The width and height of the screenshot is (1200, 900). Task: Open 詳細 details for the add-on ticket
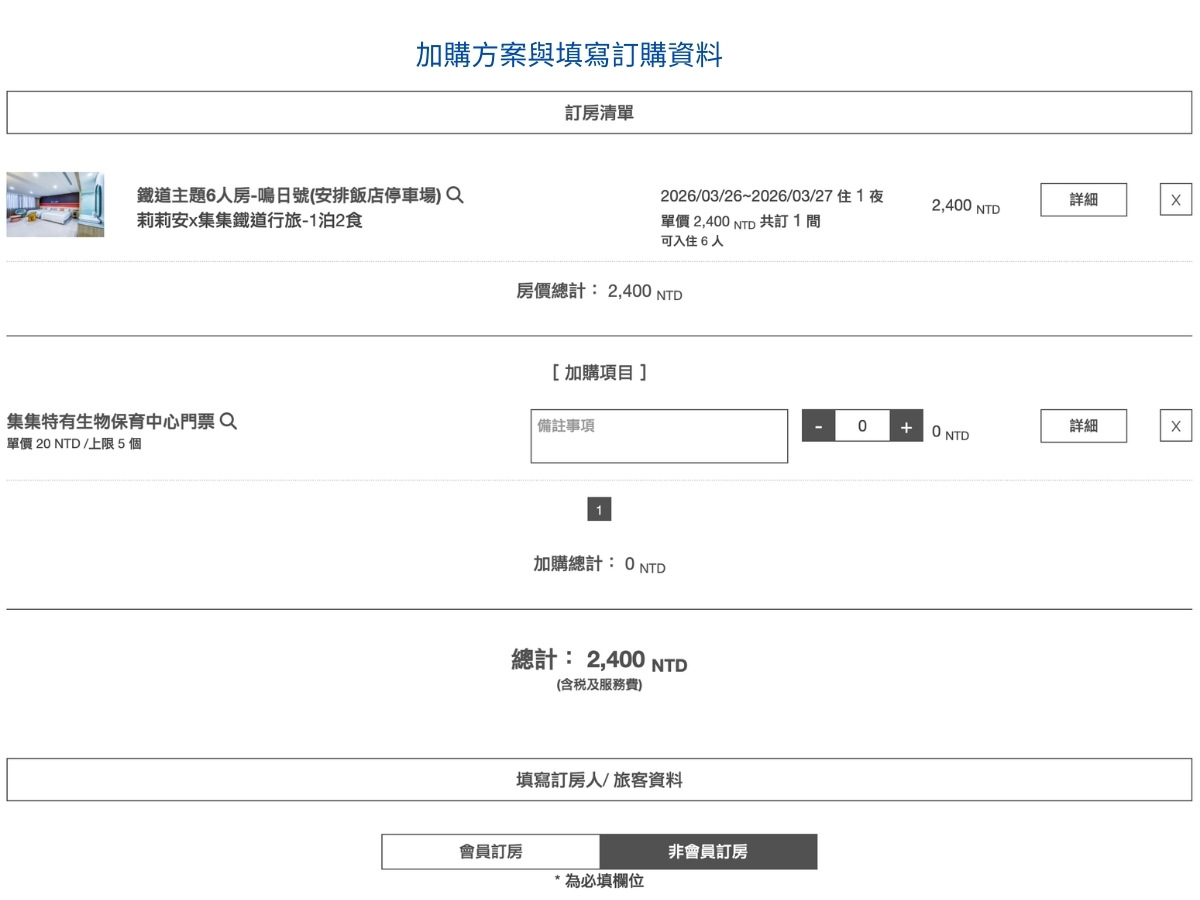[1083, 425]
